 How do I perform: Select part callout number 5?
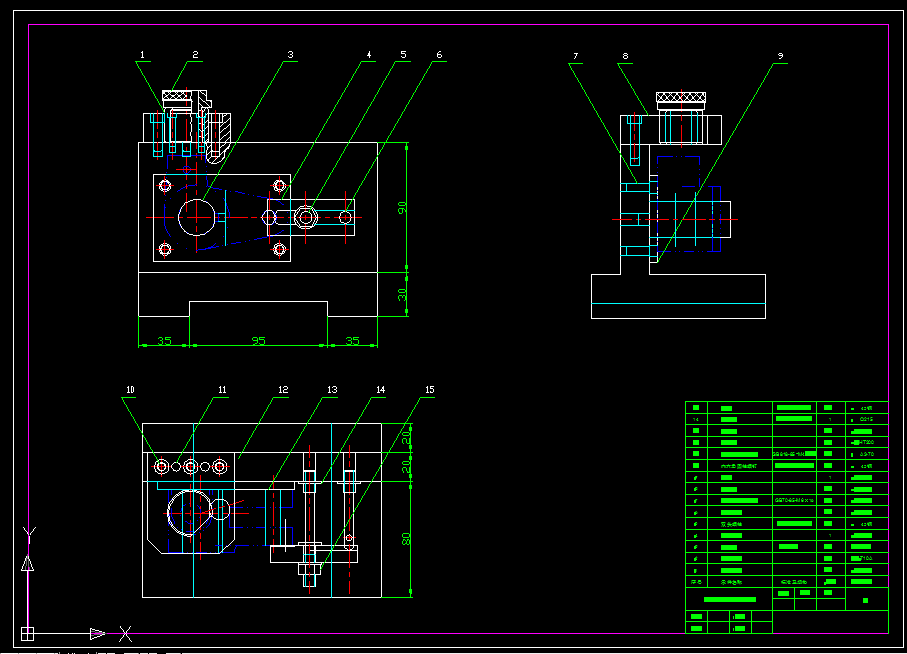[x=403, y=54]
